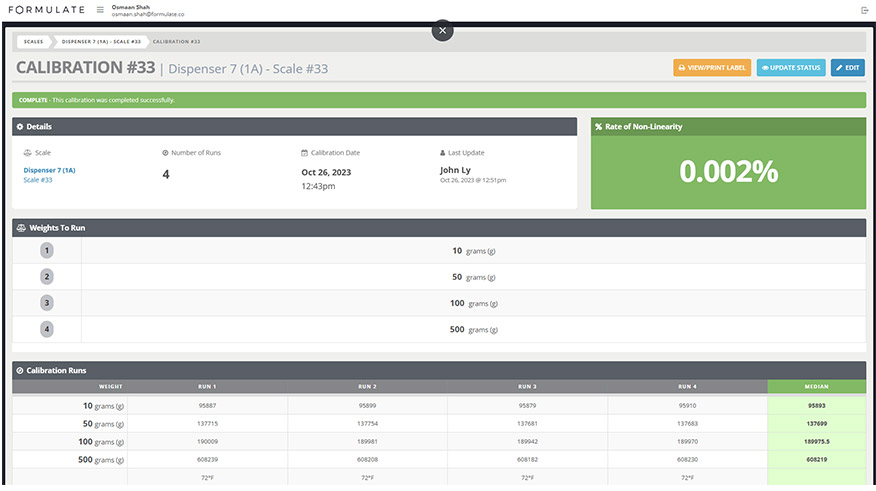Click the Formulate logo
Viewport: 876px width, 491px height.
click(x=46, y=10)
